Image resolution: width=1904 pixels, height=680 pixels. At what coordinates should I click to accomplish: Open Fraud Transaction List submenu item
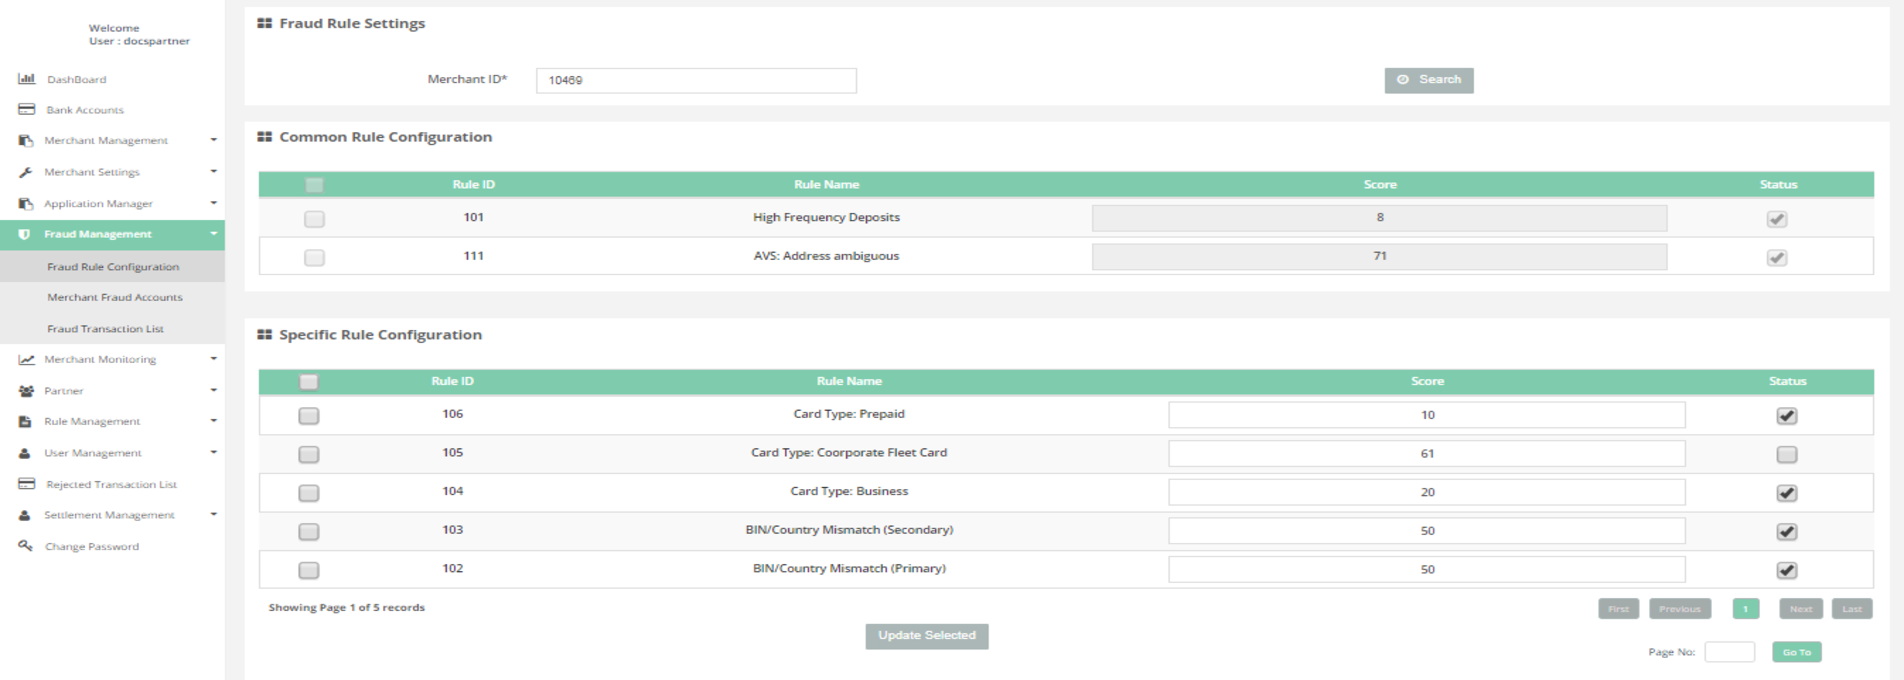tap(105, 329)
